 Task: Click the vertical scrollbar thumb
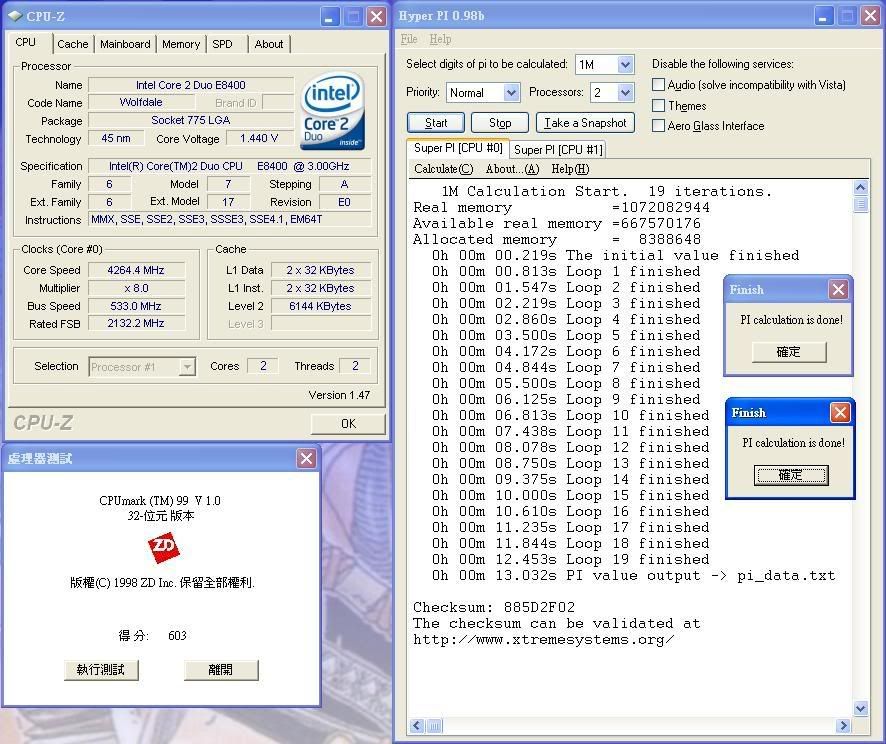coord(861,203)
